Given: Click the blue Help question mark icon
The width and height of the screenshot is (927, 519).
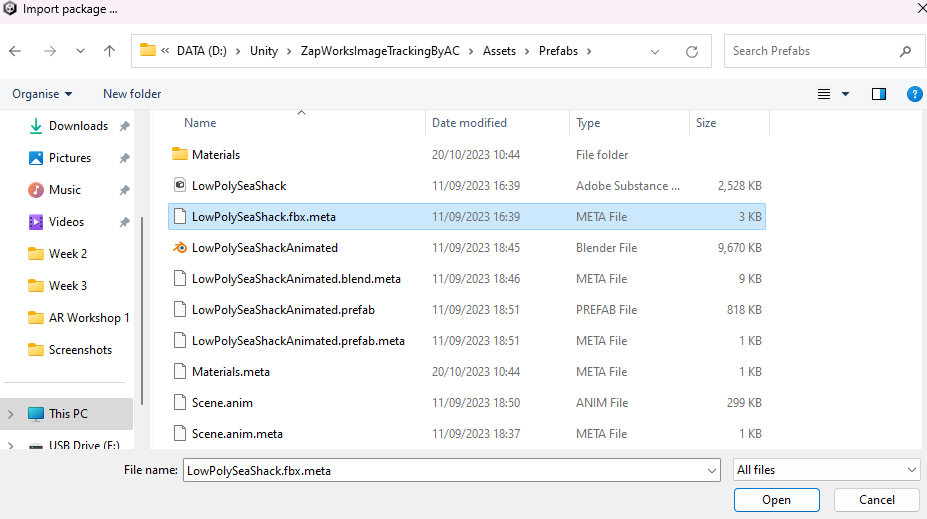Looking at the screenshot, I should (913, 94).
